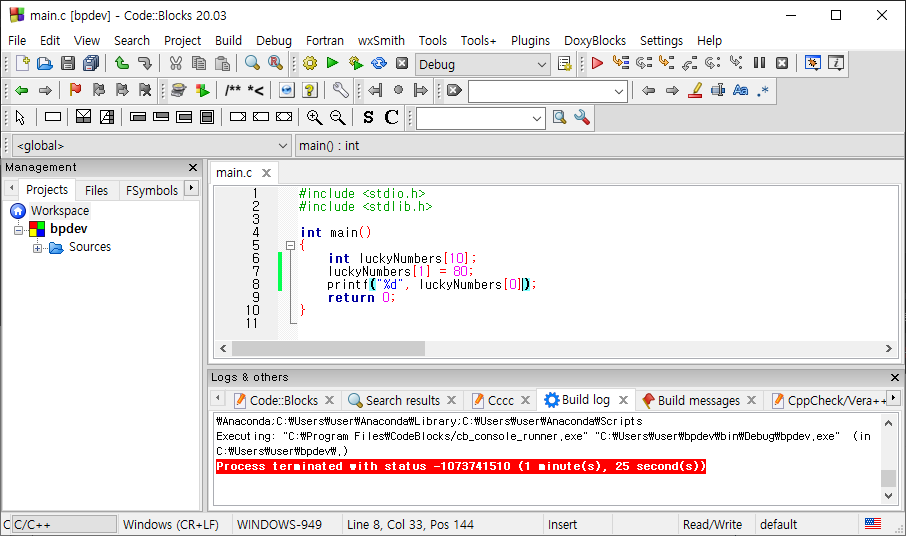Image resolution: width=906 pixels, height=536 pixels.
Task: Open the build target Debug dropdown
Action: pyautogui.click(x=482, y=64)
